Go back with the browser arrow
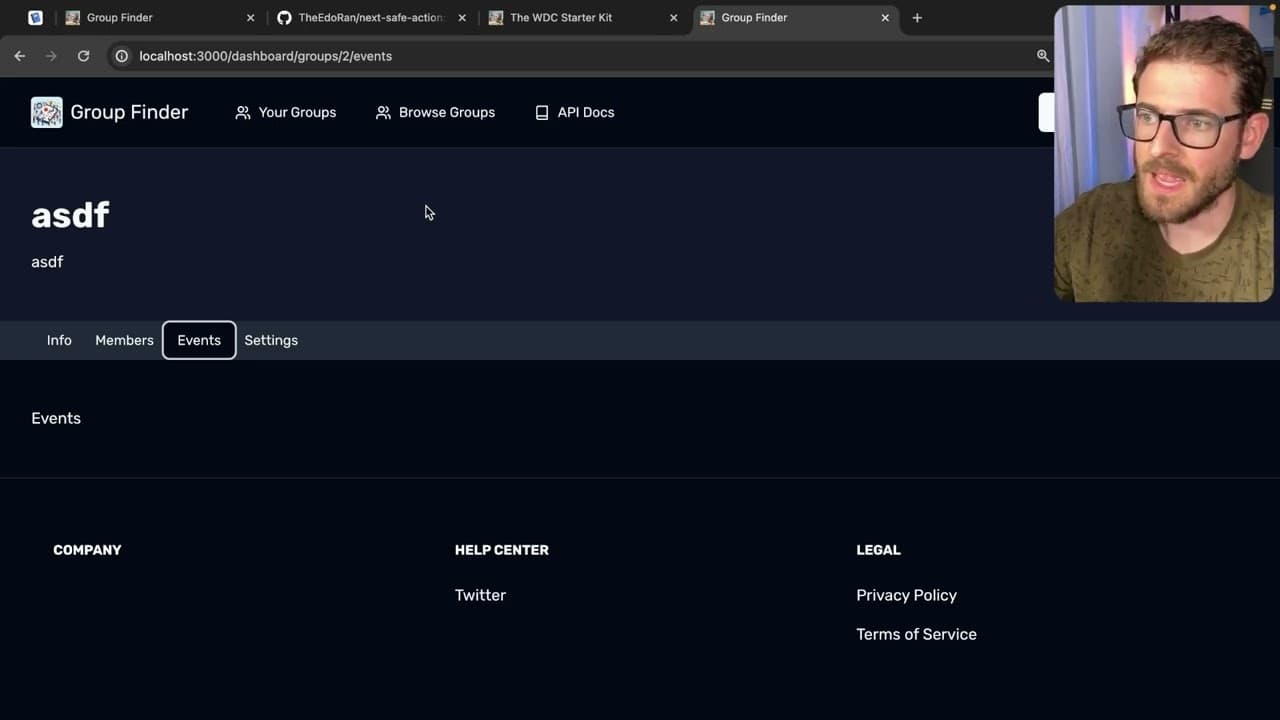The height and width of the screenshot is (720, 1280). 19,56
